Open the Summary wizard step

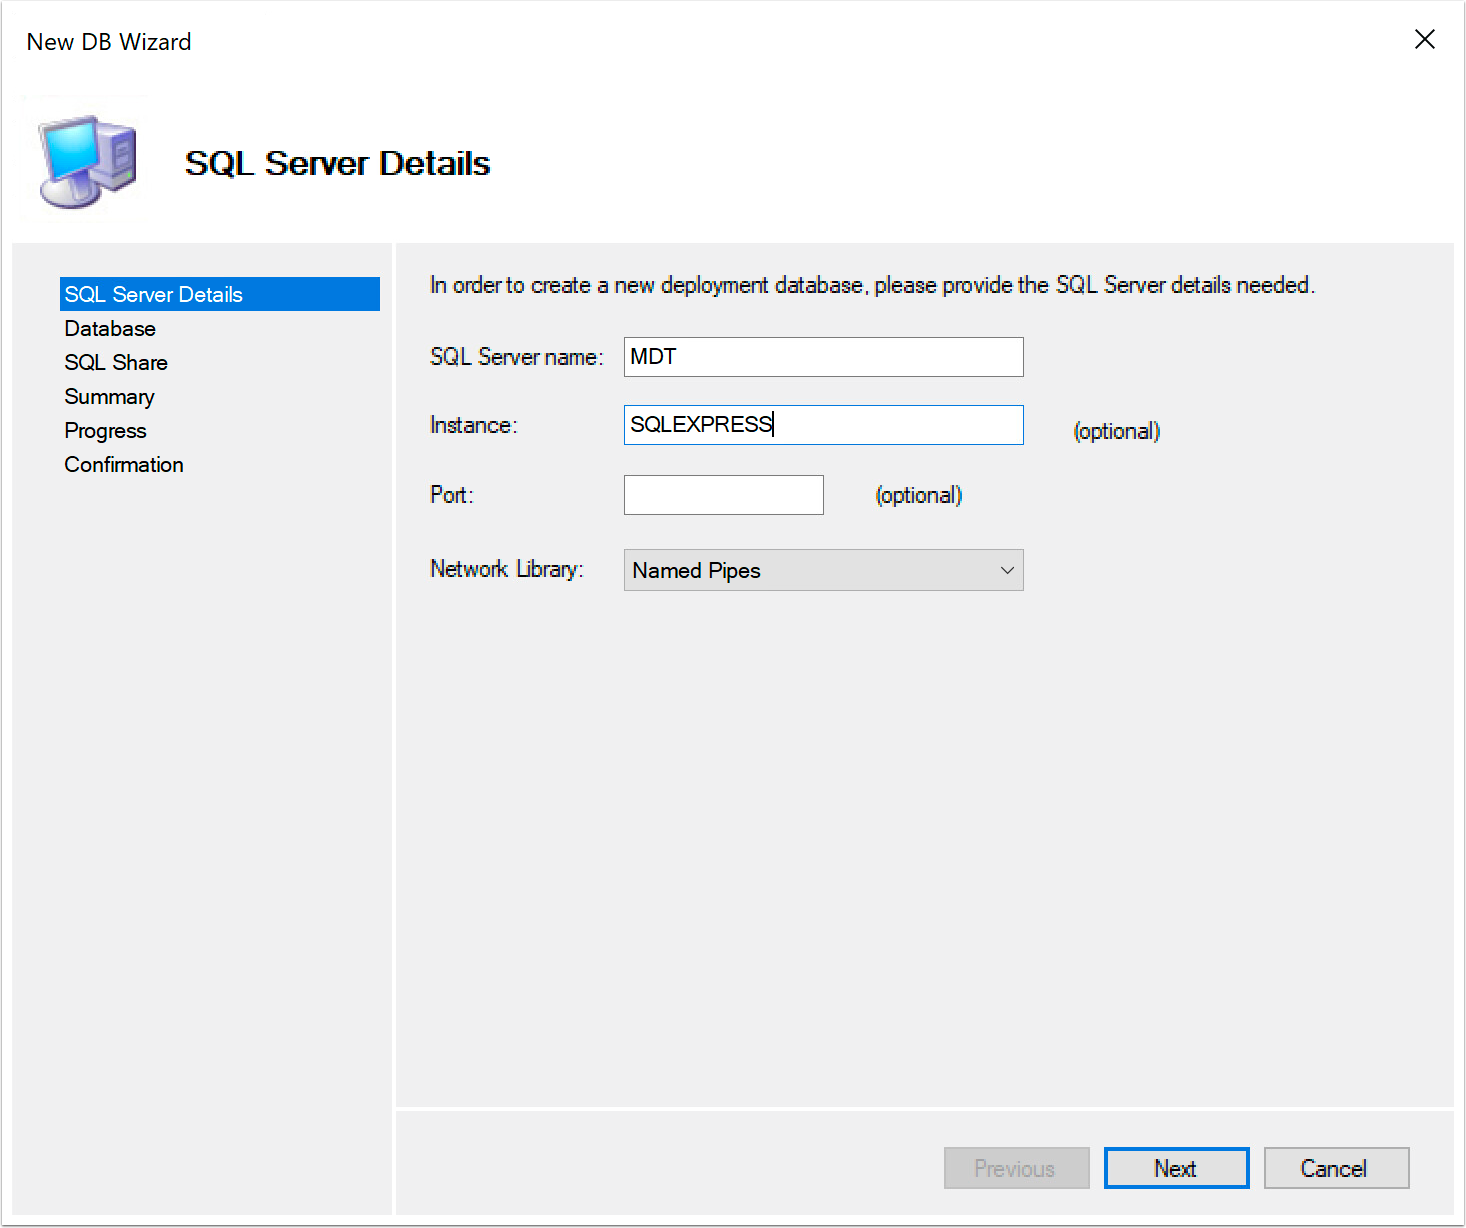pos(109,396)
